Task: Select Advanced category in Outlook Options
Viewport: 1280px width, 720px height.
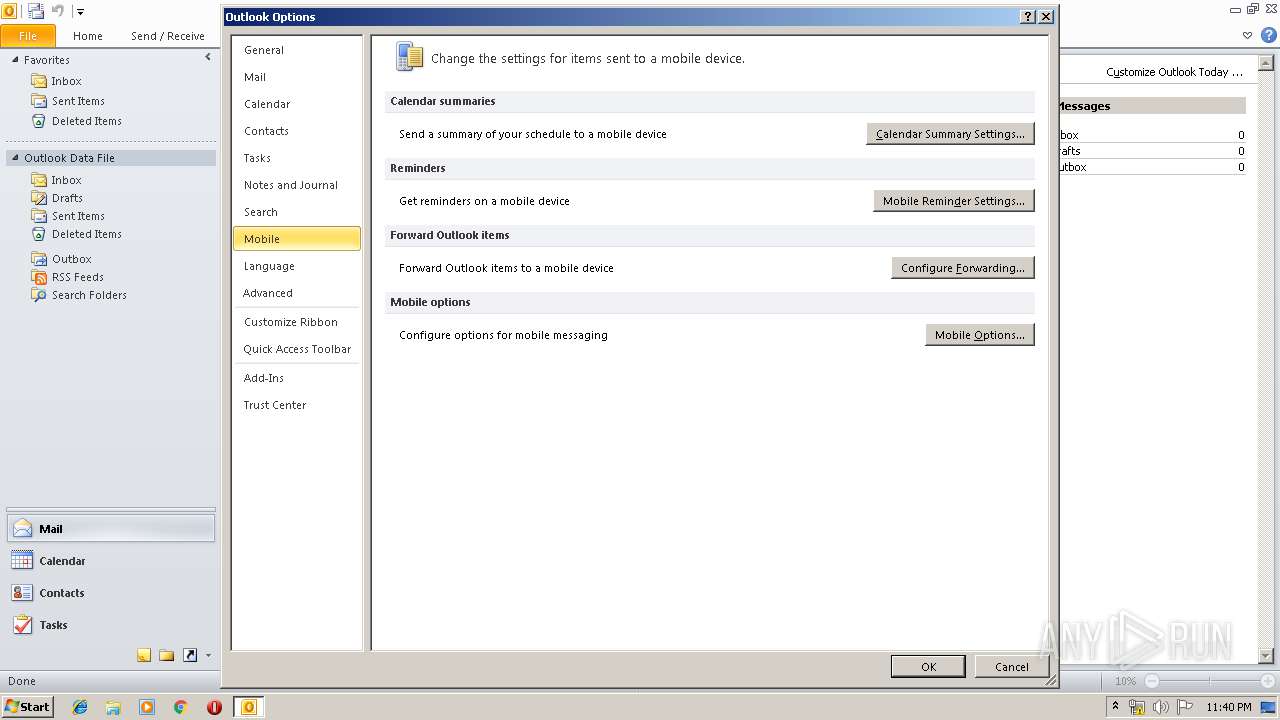Action: tap(296, 293)
